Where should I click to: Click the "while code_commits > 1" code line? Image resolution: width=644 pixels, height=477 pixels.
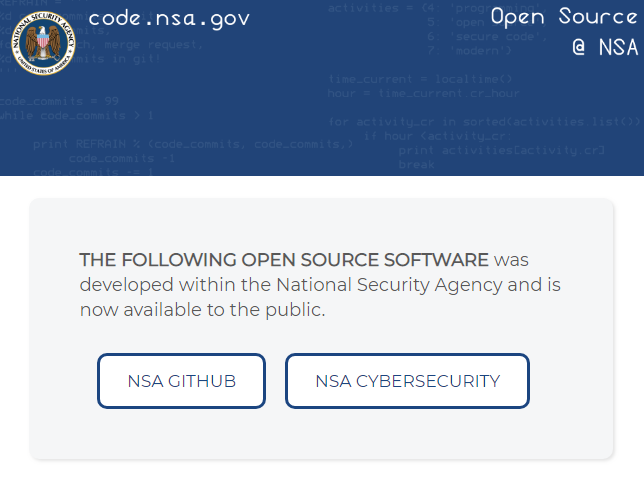75,116
